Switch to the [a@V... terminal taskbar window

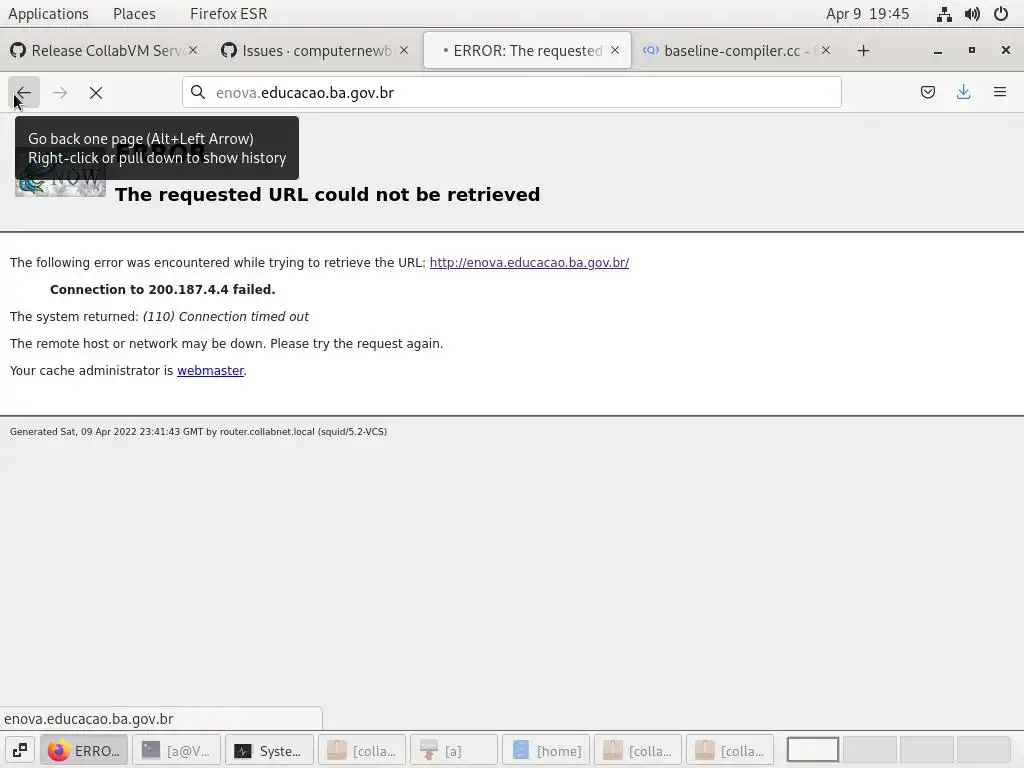click(176, 750)
